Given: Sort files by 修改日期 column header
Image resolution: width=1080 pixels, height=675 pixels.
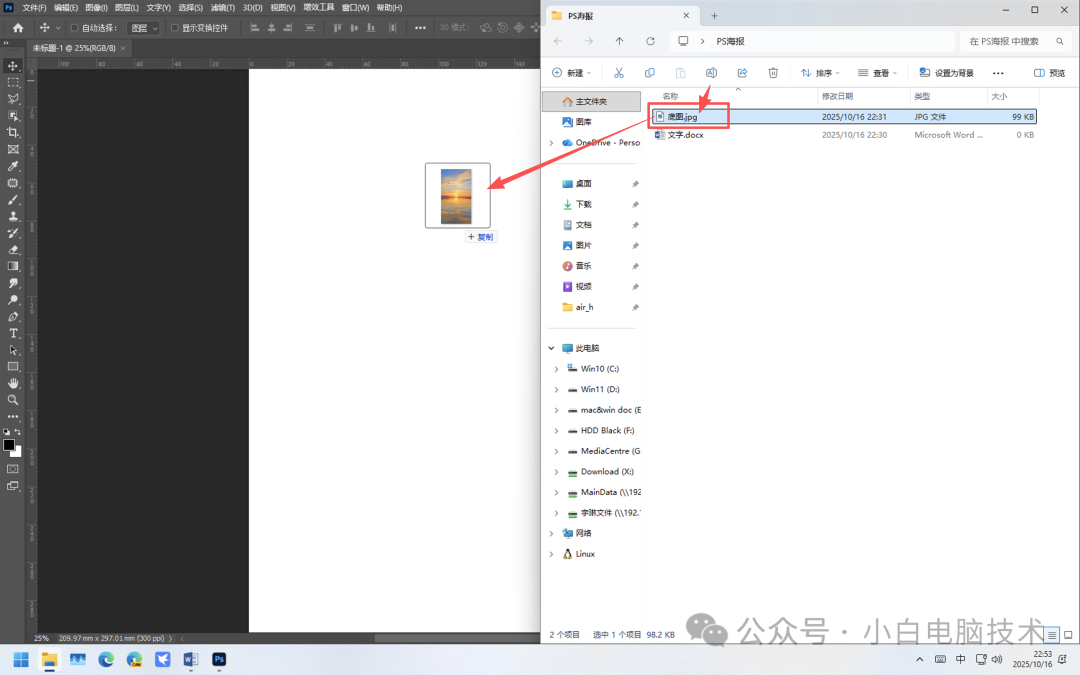Looking at the screenshot, I should pyautogui.click(x=837, y=96).
